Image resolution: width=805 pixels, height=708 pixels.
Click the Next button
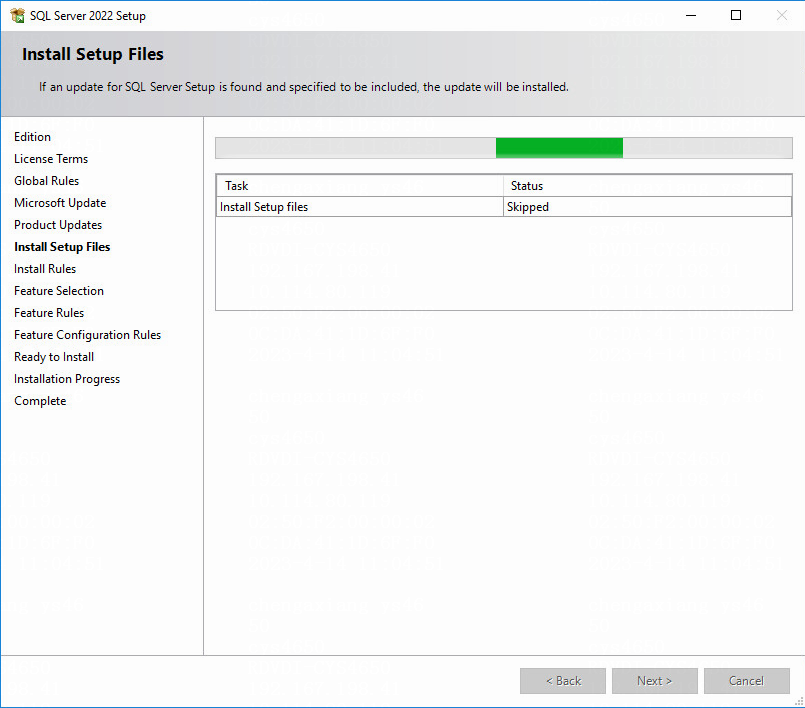tap(655, 681)
